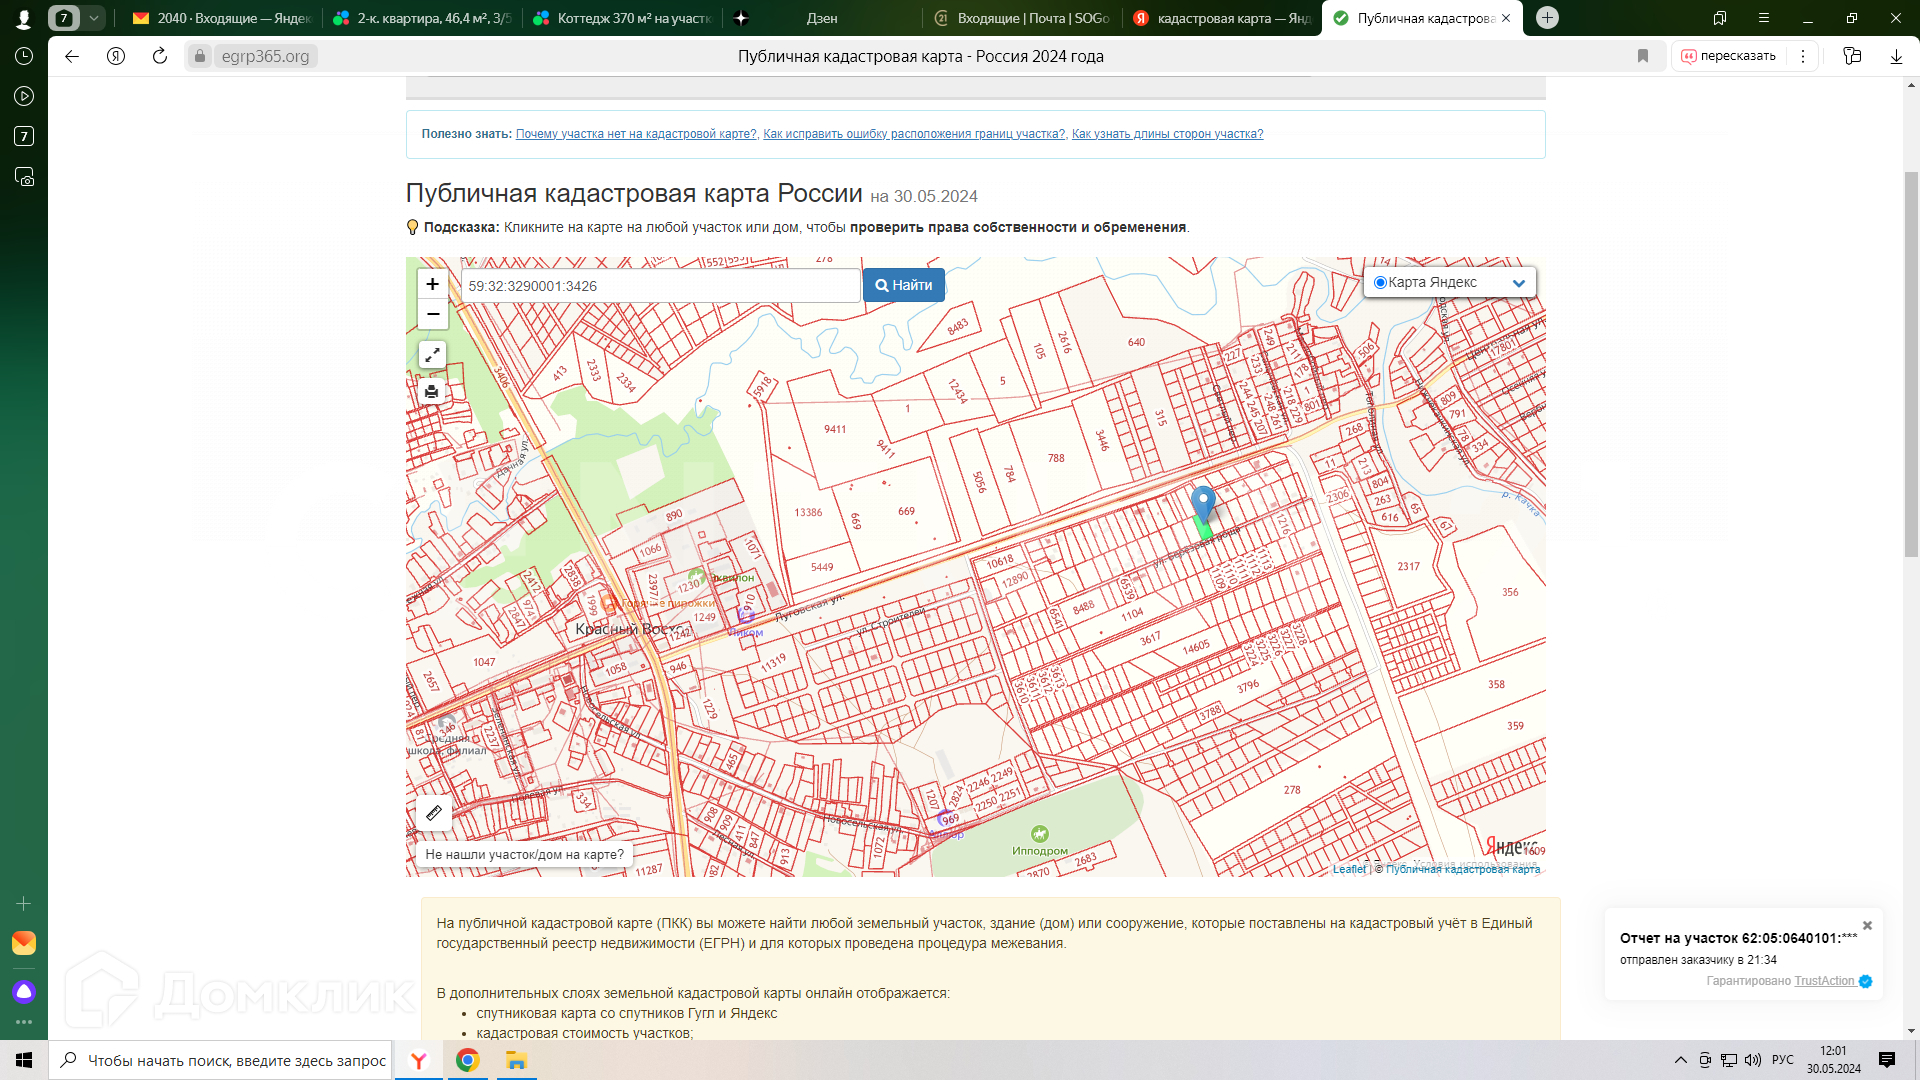Click the blue location marker pin

(1203, 503)
